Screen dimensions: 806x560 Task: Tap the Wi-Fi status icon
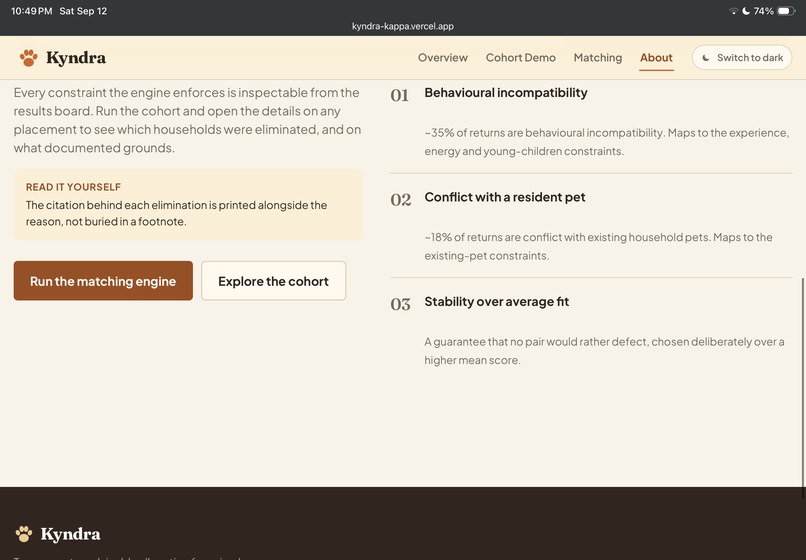point(734,11)
